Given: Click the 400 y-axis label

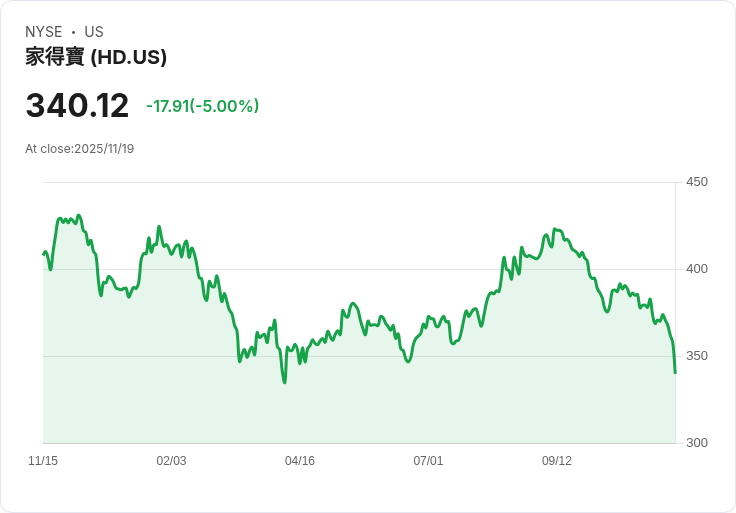Looking at the screenshot, I should [696, 269].
